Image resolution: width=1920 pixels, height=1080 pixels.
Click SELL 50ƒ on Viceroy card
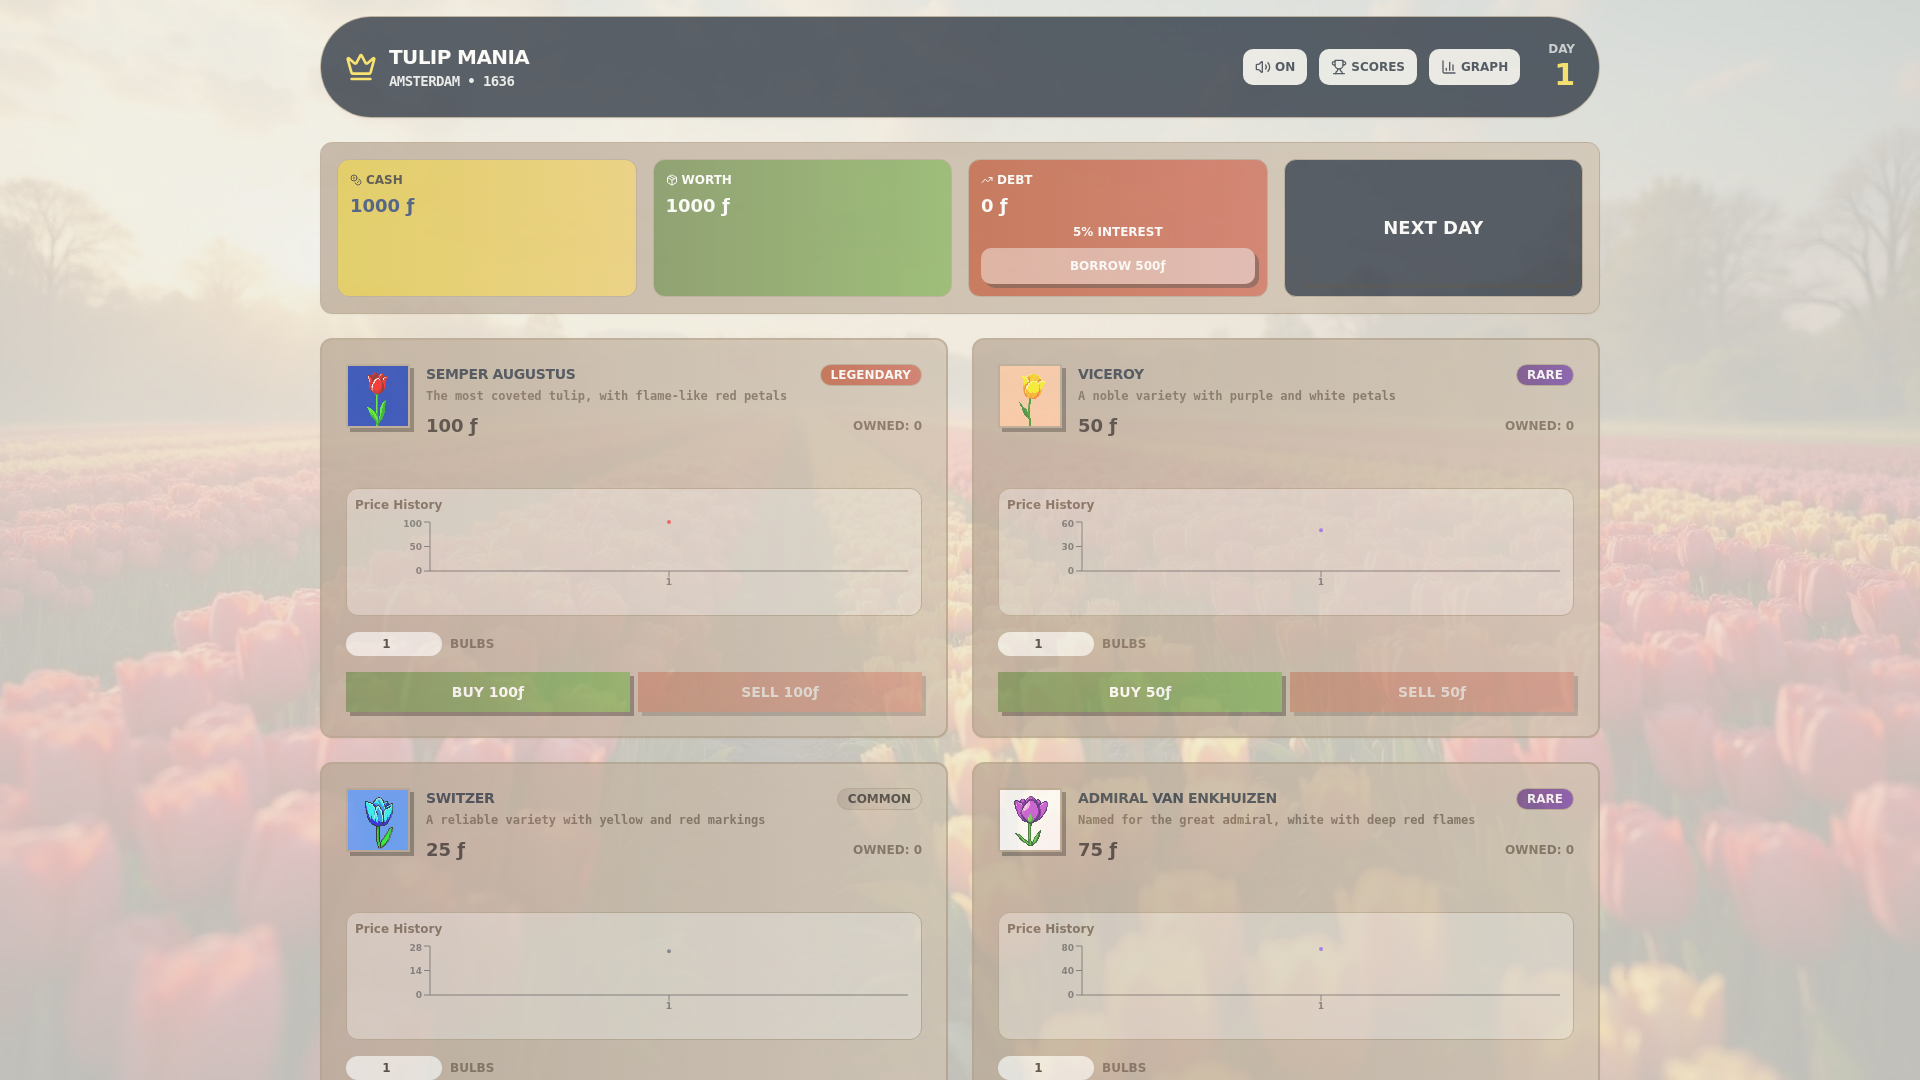tap(1432, 691)
